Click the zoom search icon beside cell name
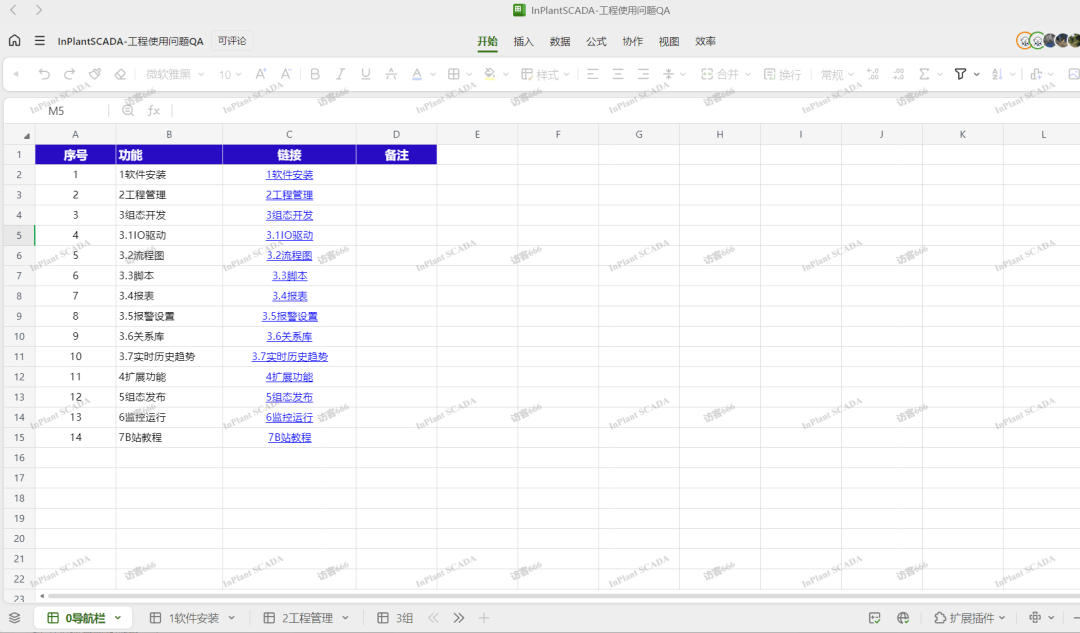The width and height of the screenshot is (1080, 633). click(x=128, y=110)
